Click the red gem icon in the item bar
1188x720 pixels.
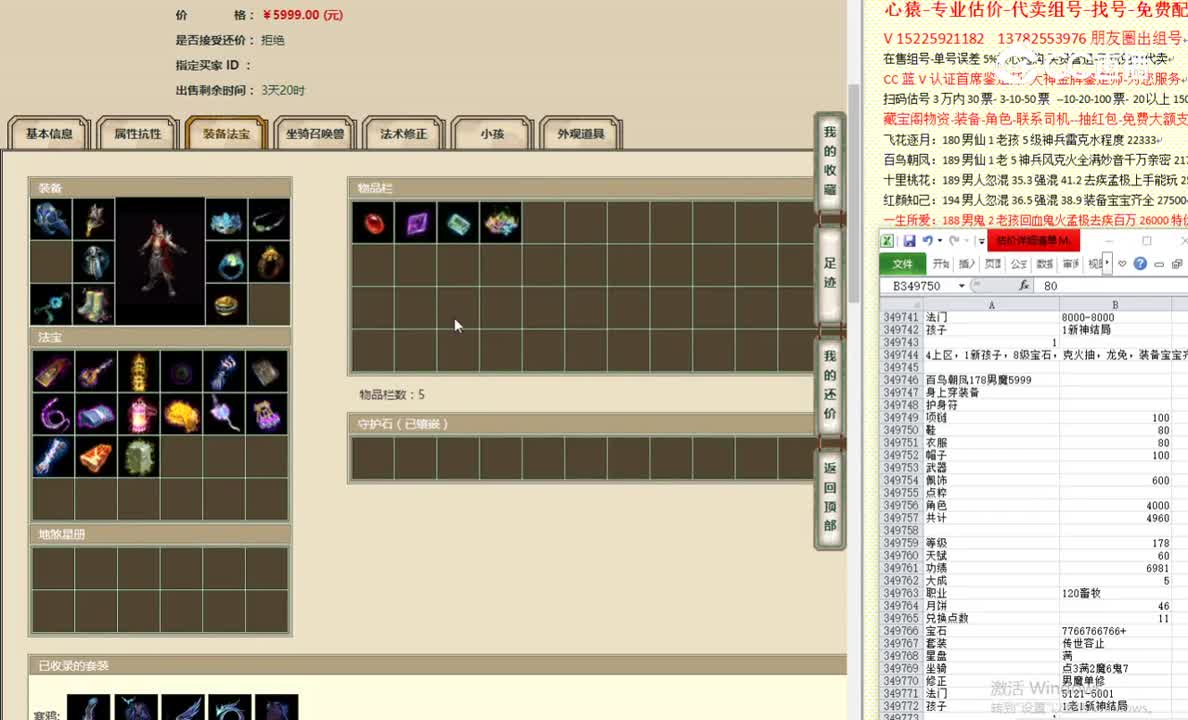[372, 223]
